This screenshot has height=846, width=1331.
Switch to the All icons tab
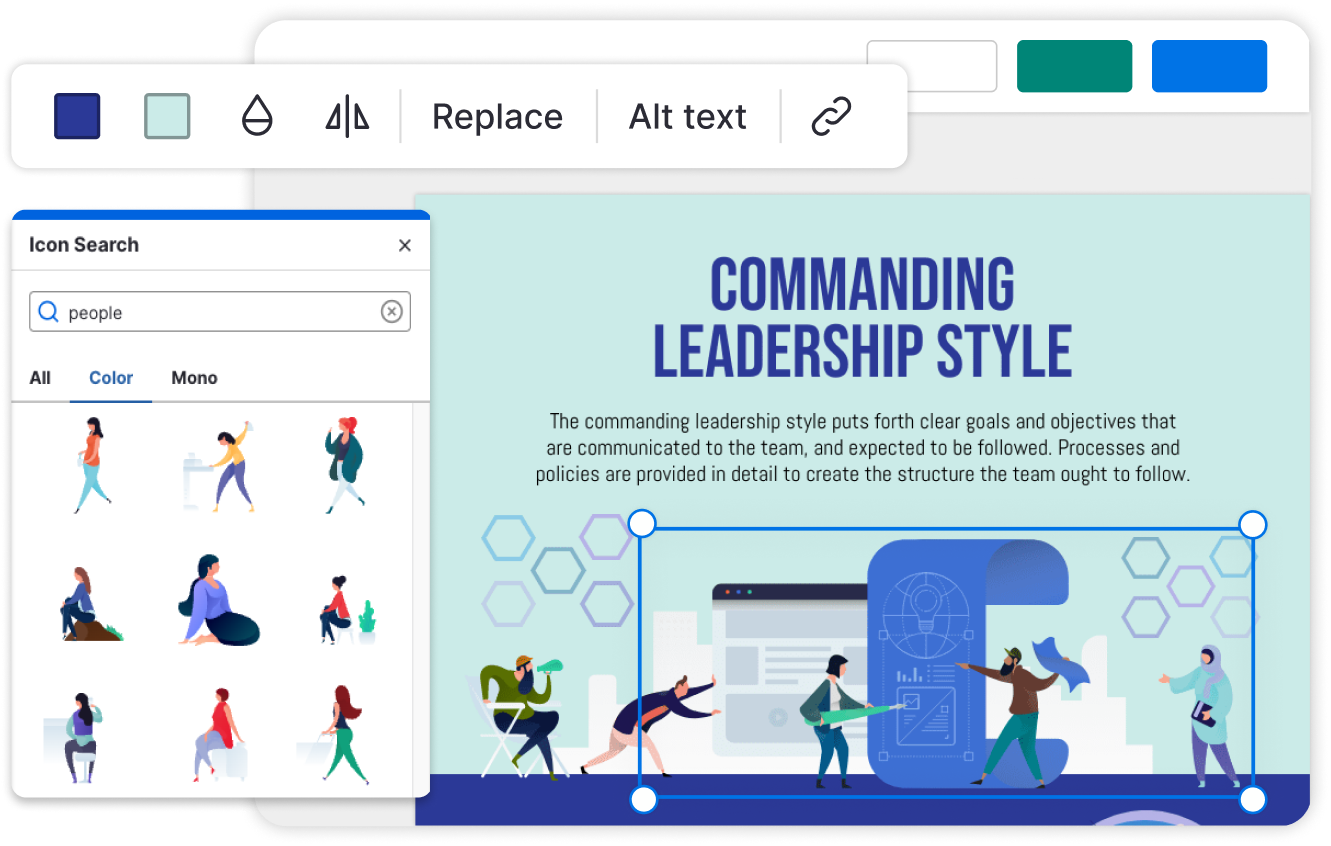pyautogui.click(x=40, y=378)
